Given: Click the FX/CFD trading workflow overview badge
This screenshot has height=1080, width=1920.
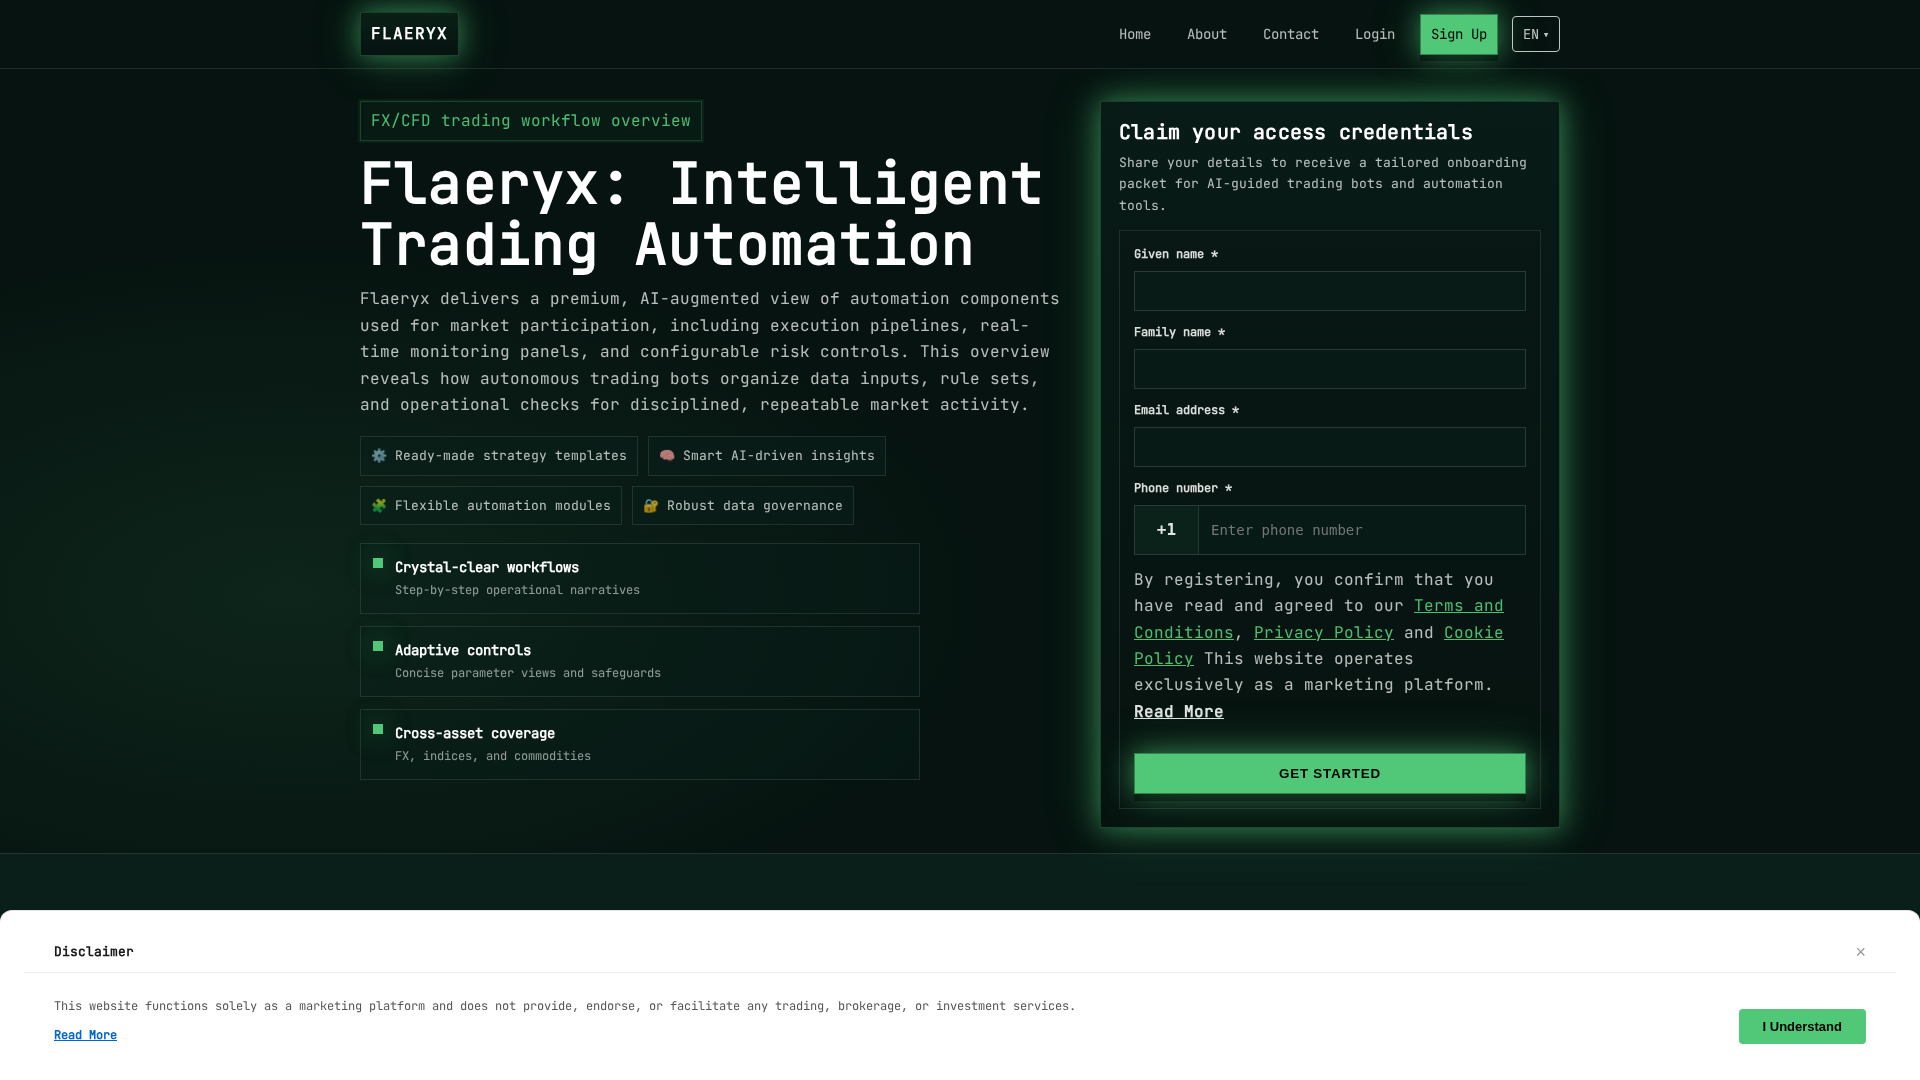Looking at the screenshot, I should click(531, 121).
